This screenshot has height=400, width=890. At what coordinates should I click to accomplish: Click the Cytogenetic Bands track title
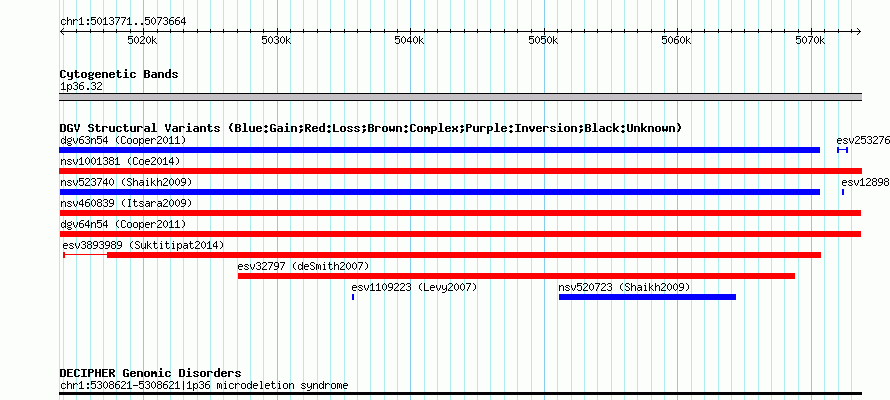[x=119, y=74]
